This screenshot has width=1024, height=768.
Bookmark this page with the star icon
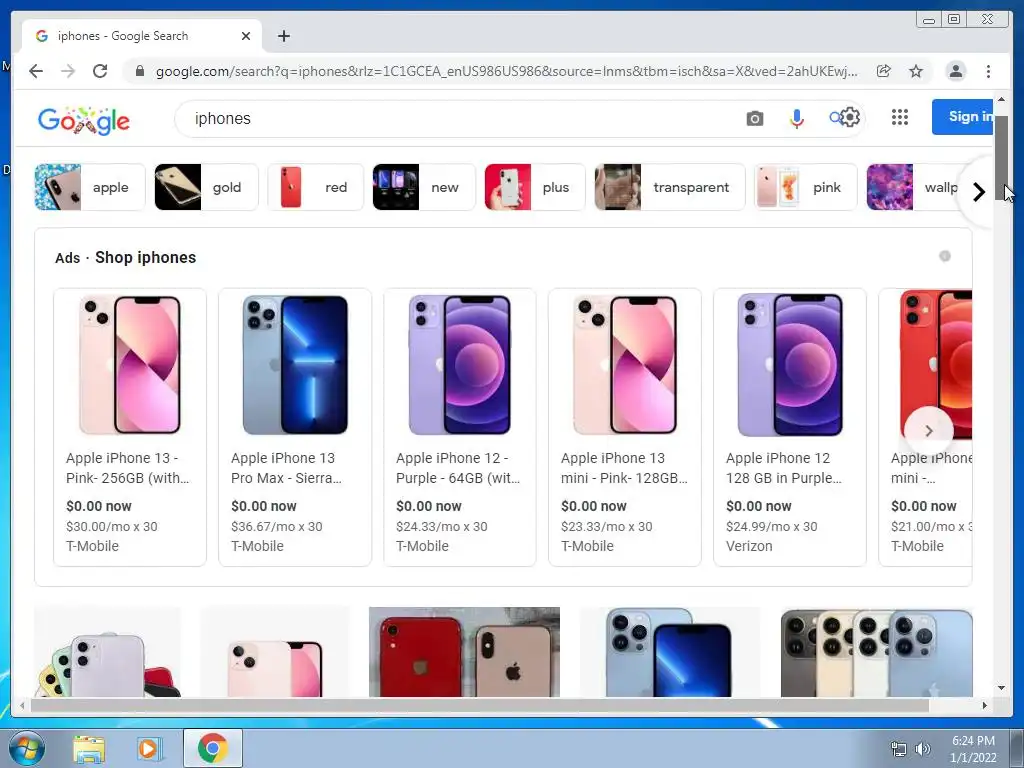(916, 71)
